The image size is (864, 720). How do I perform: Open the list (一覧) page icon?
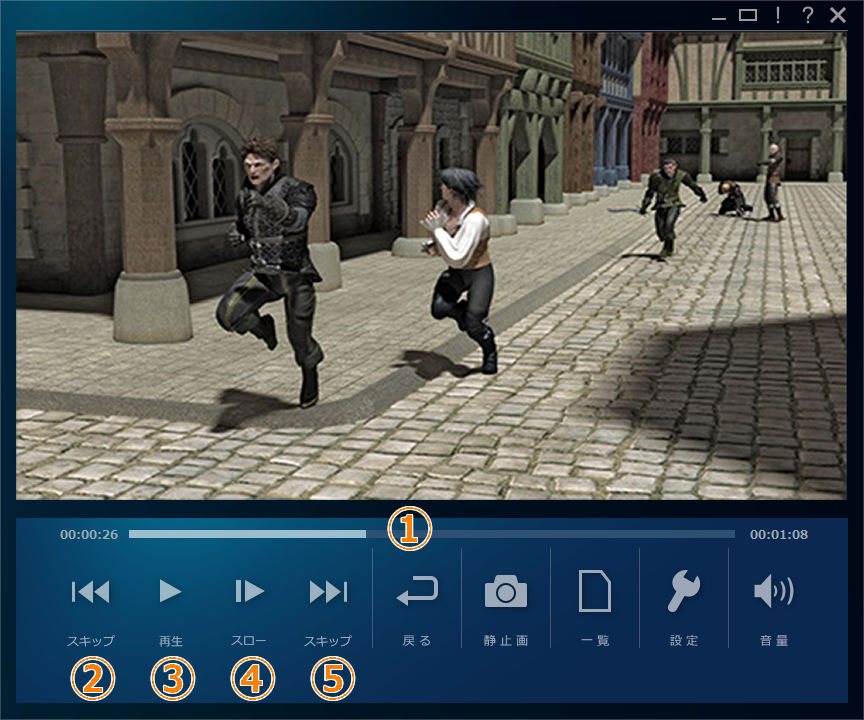(x=595, y=592)
